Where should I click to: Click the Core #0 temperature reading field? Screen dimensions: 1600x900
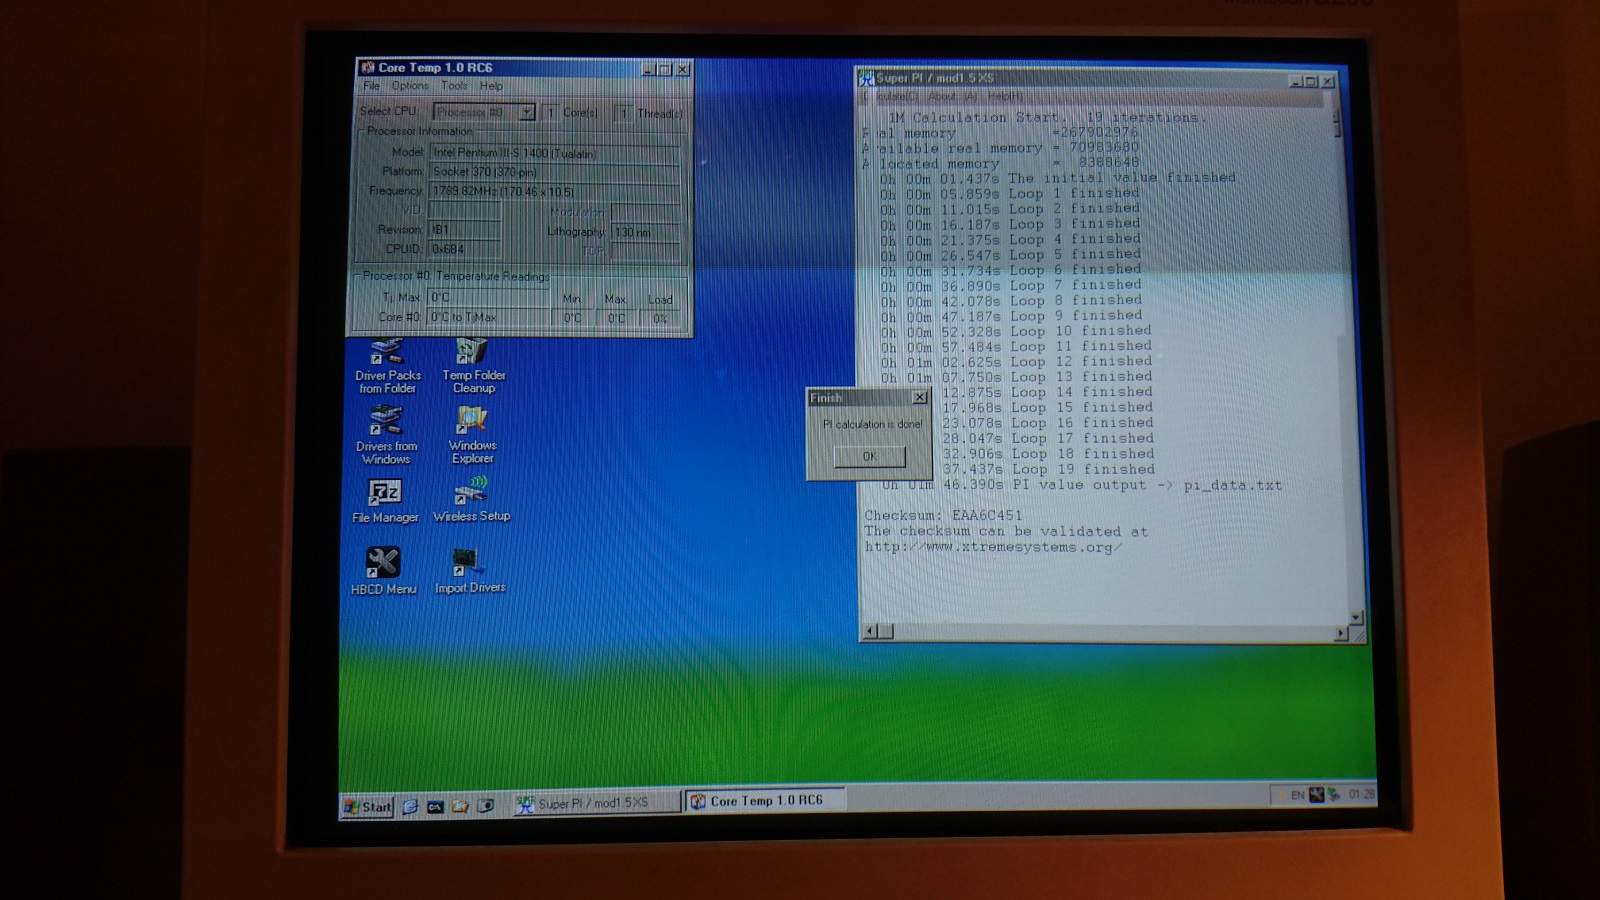(488, 317)
